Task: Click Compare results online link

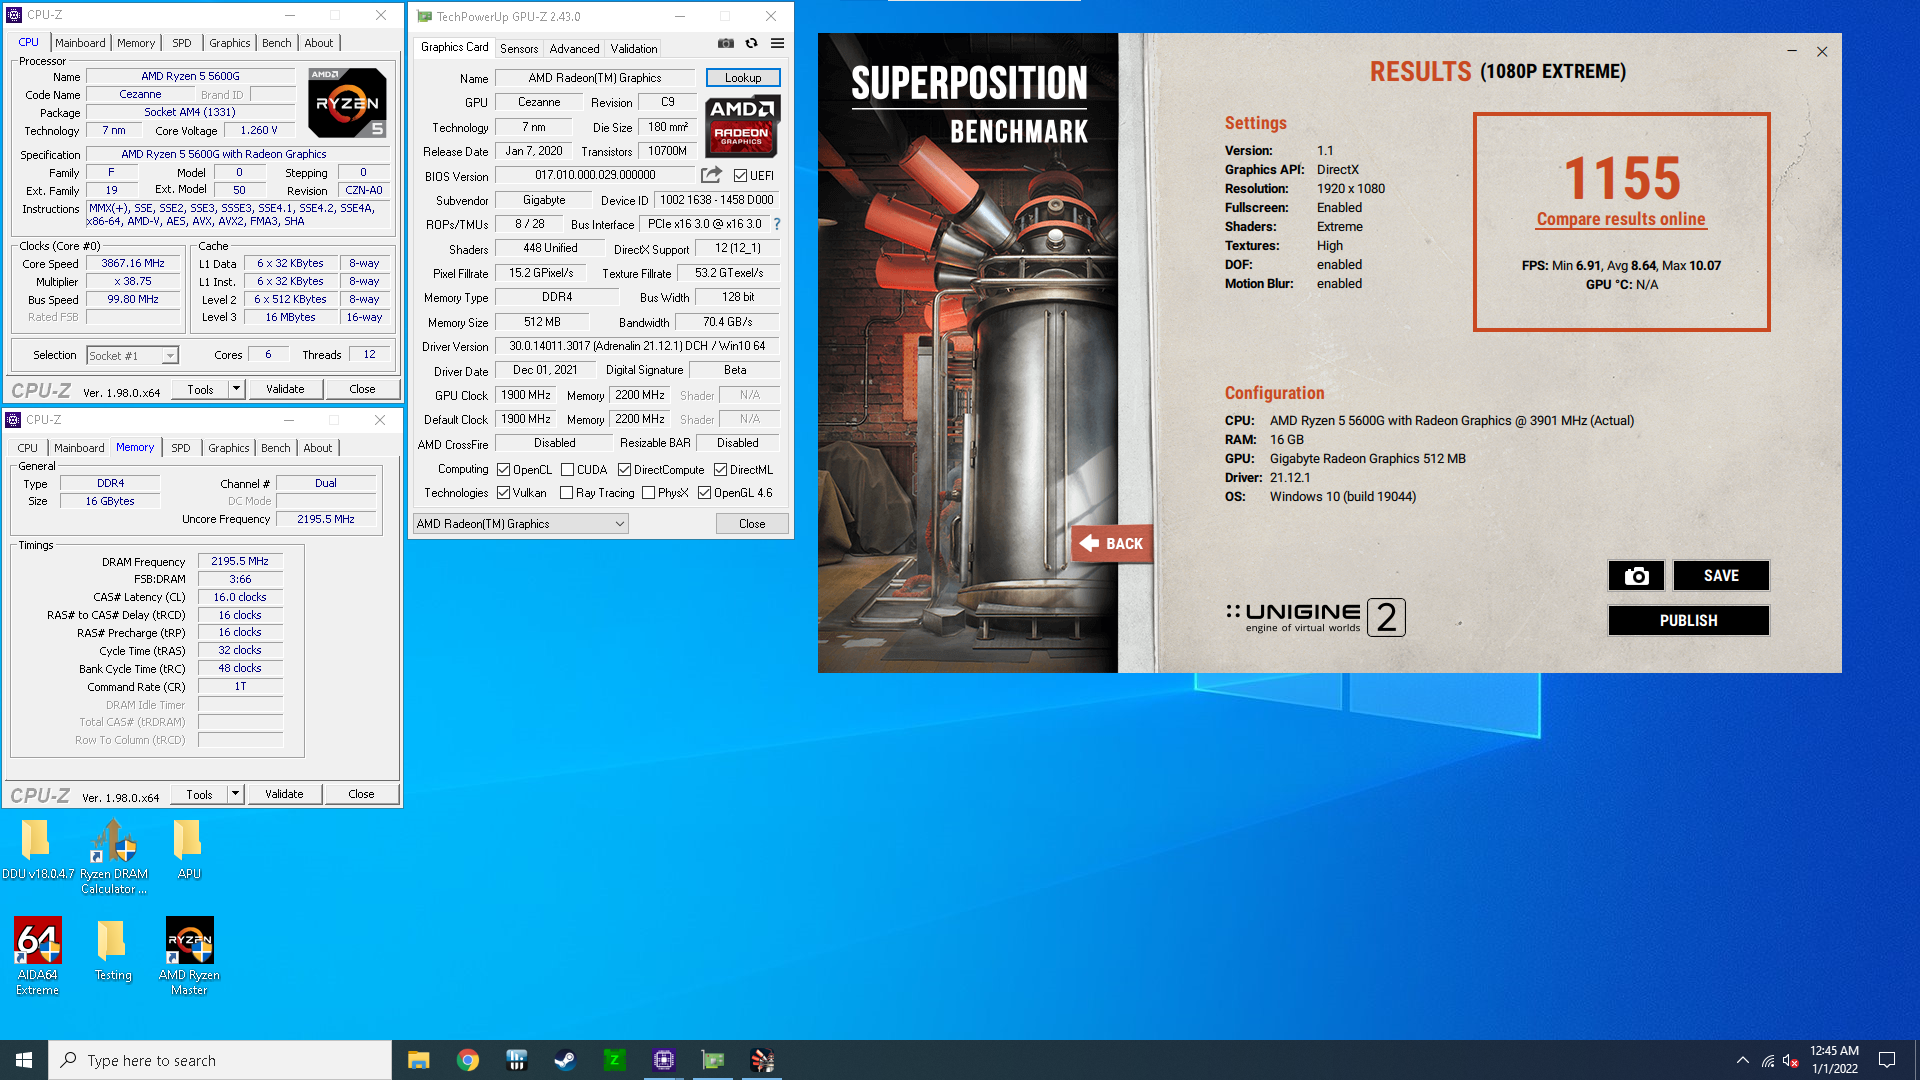Action: pyautogui.click(x=1620, y=219)
